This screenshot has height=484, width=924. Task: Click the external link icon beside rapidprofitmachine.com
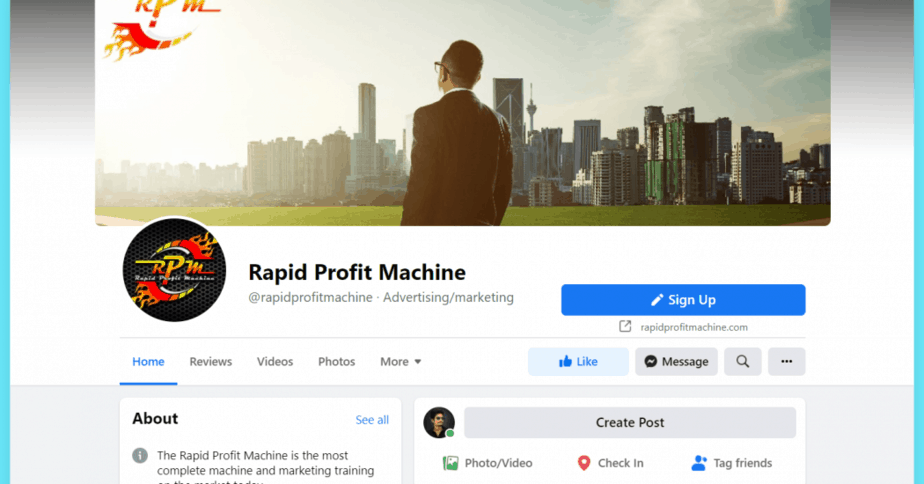625,327
